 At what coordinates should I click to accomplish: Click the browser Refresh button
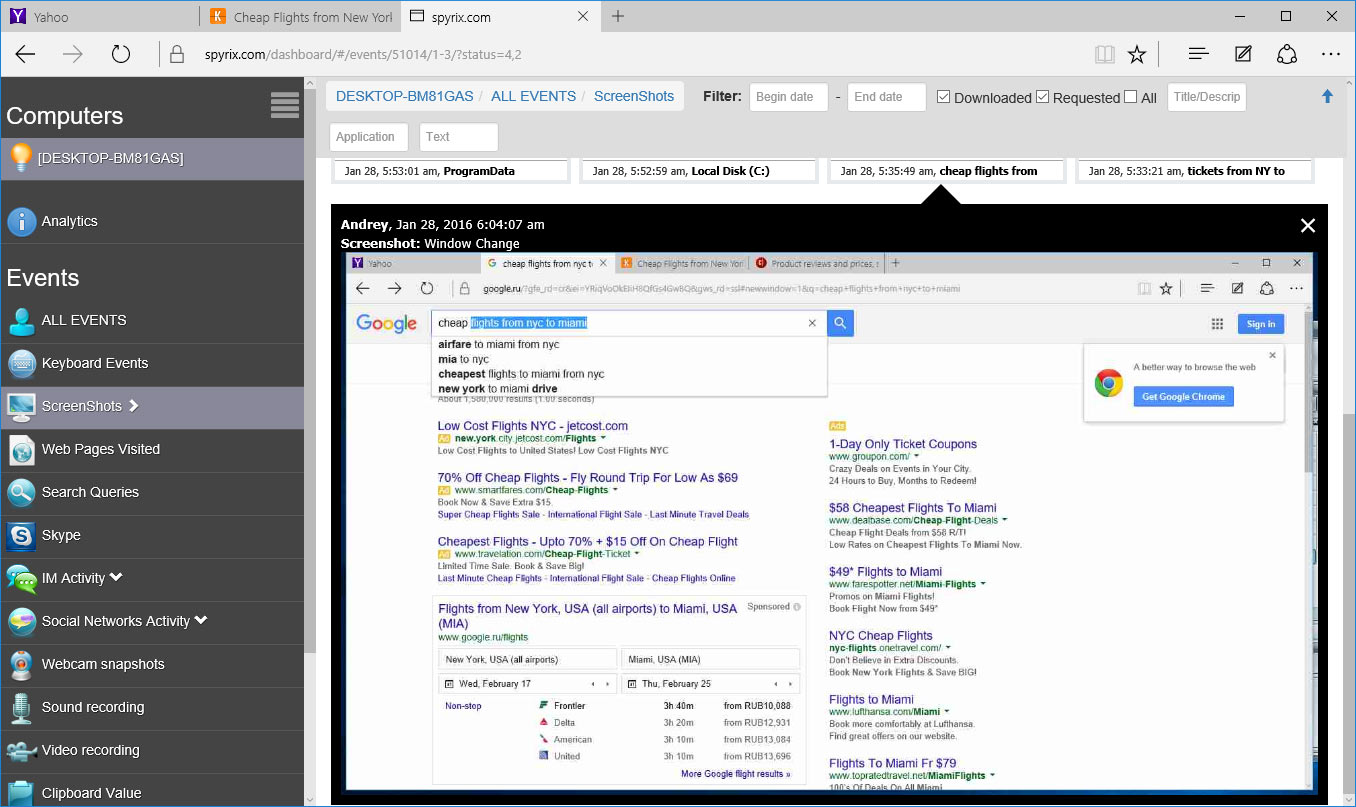121,54
